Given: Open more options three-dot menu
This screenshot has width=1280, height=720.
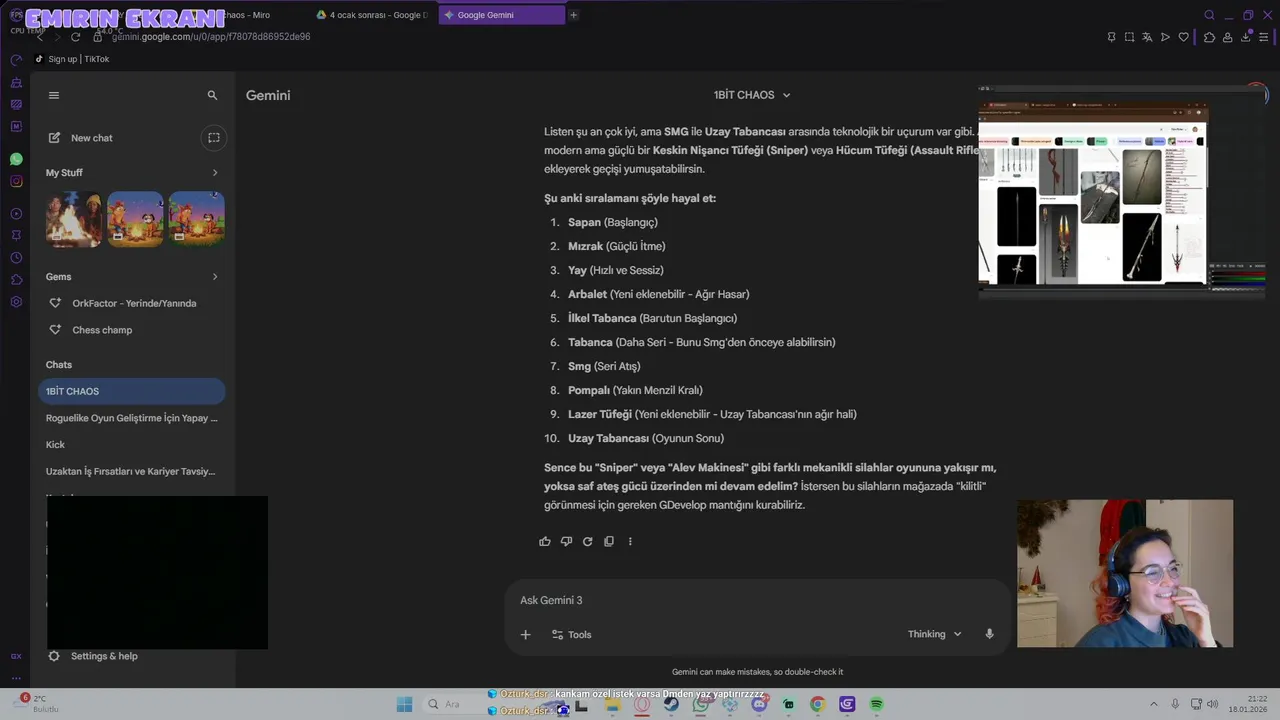Looking at the screenshot, I should [630, 541].
